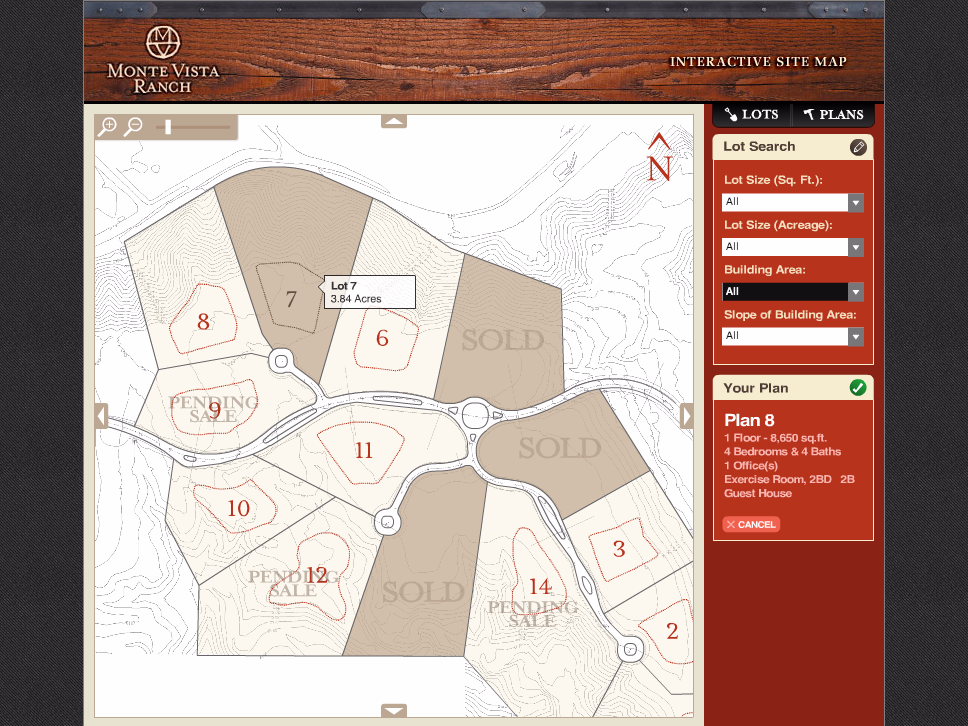Viewport: 968px width, 726px height.
Task: Select pending Lot 12 on the map
Action: (316, 575)
